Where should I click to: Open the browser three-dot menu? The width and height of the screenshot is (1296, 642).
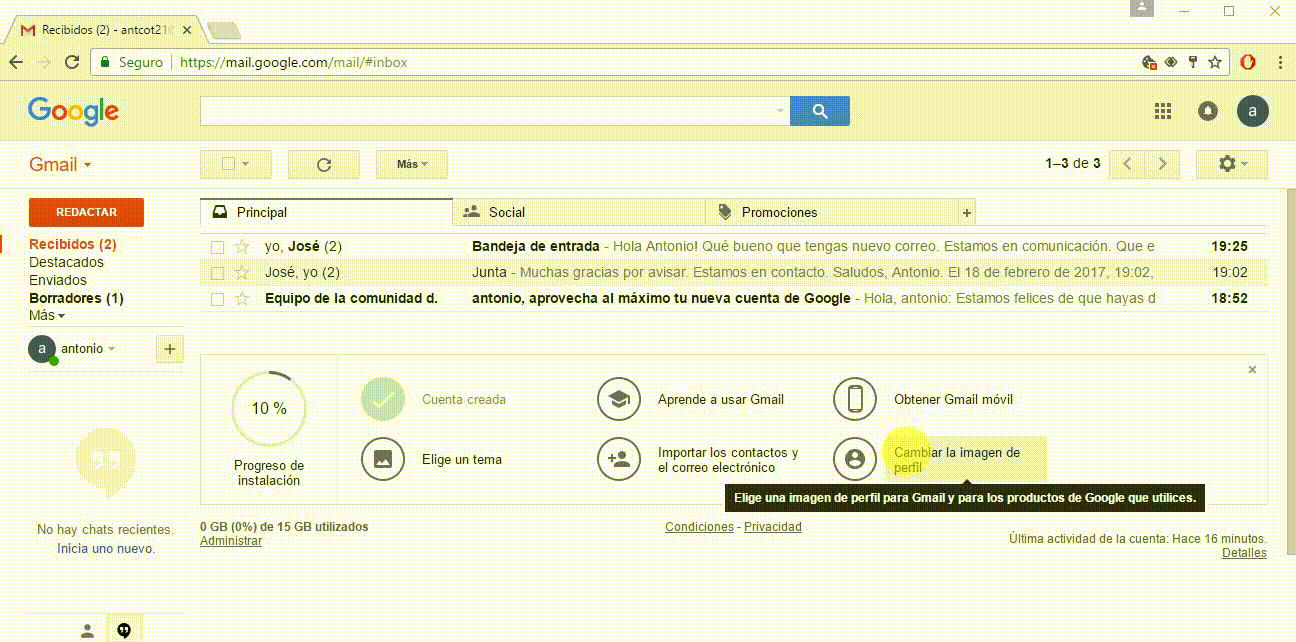pyautogui.click(x=1281, y=62)
